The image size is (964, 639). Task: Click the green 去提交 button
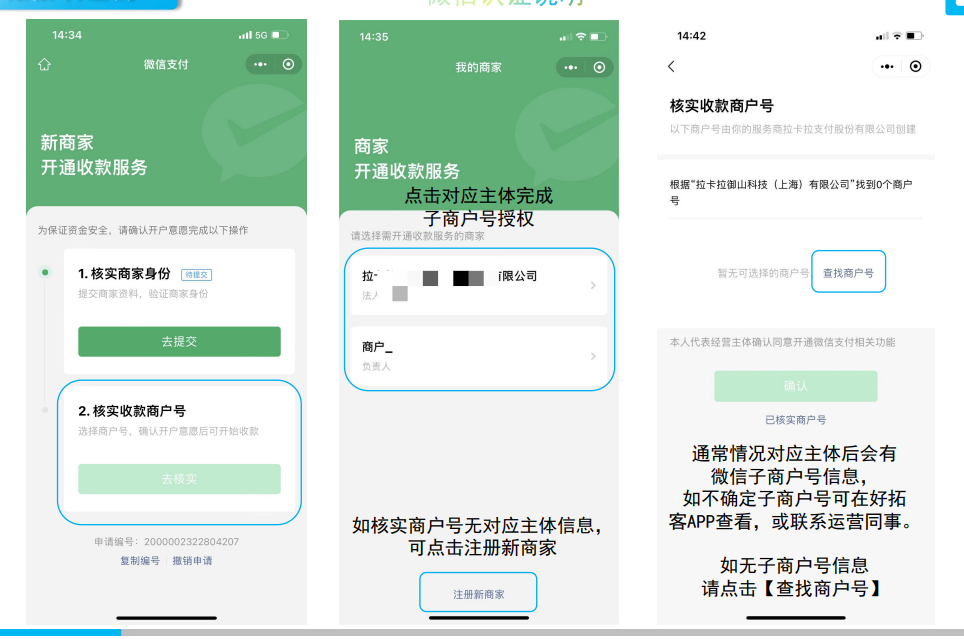[180, 341]
